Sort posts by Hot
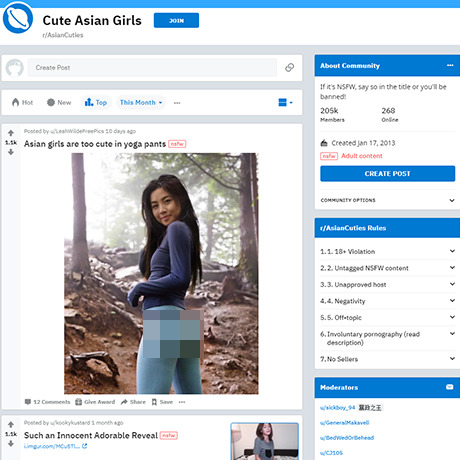This screenshot has width=460, height=460. point(22,102)
